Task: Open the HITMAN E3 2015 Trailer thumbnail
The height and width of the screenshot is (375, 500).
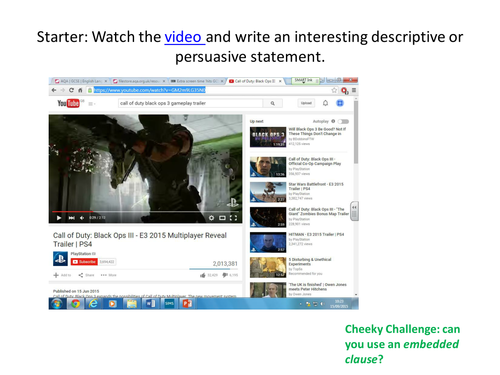Action: [x=268, y=242]
